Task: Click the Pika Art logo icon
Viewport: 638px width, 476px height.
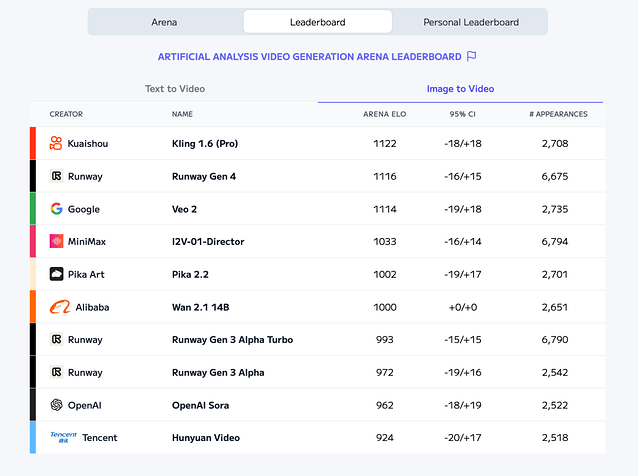Action: coord(56,274)
